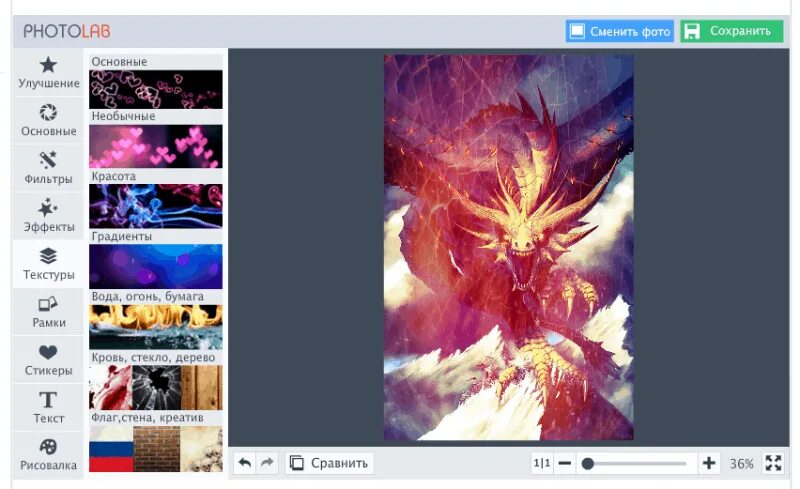Screen dimensions: 800x489
Task: Set zoom to 1|1 actual size
Action: tap(542, 463)
